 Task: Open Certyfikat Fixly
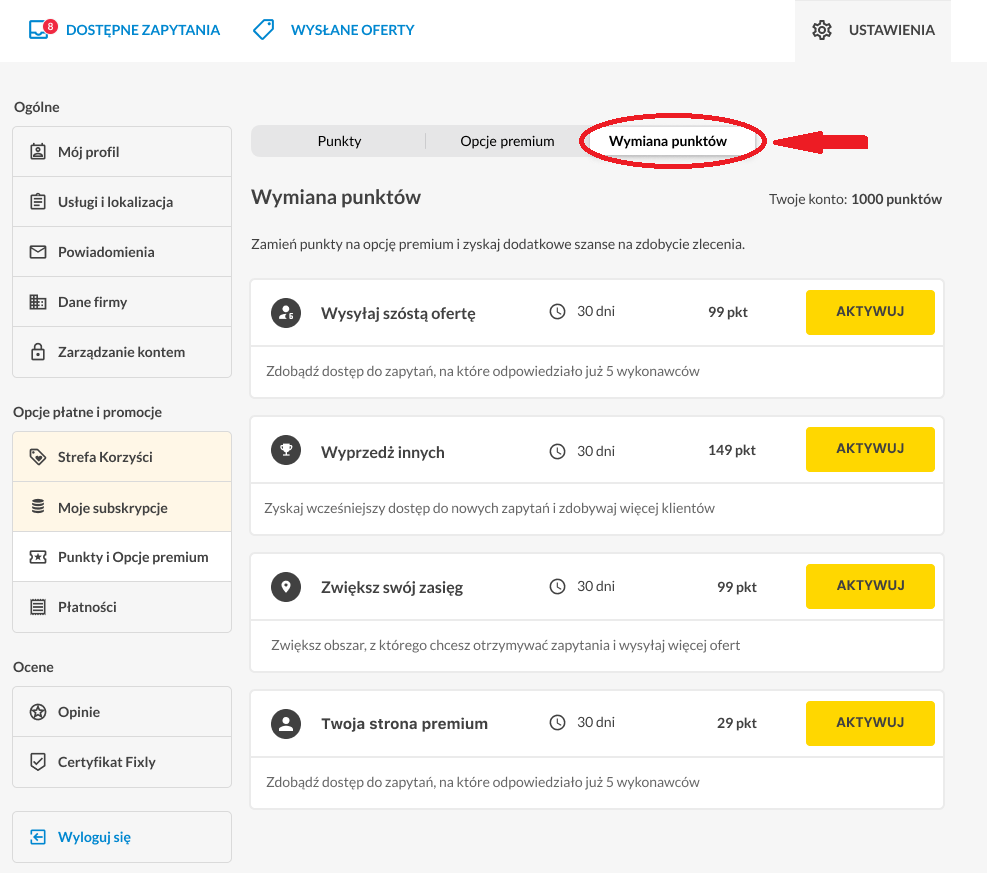(122, 762)
